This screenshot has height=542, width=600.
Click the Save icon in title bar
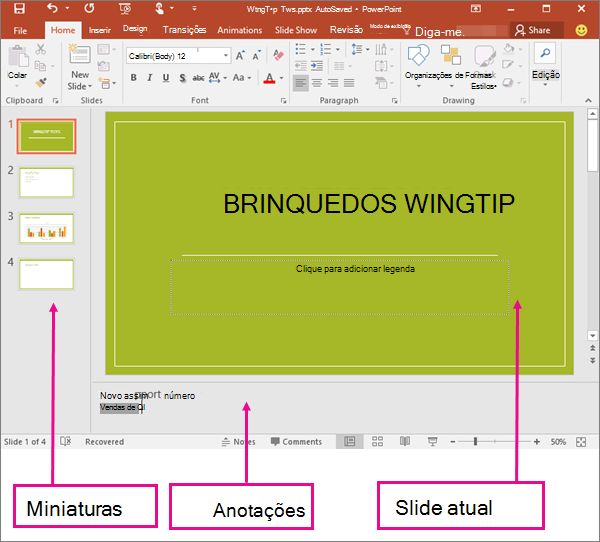19,8
